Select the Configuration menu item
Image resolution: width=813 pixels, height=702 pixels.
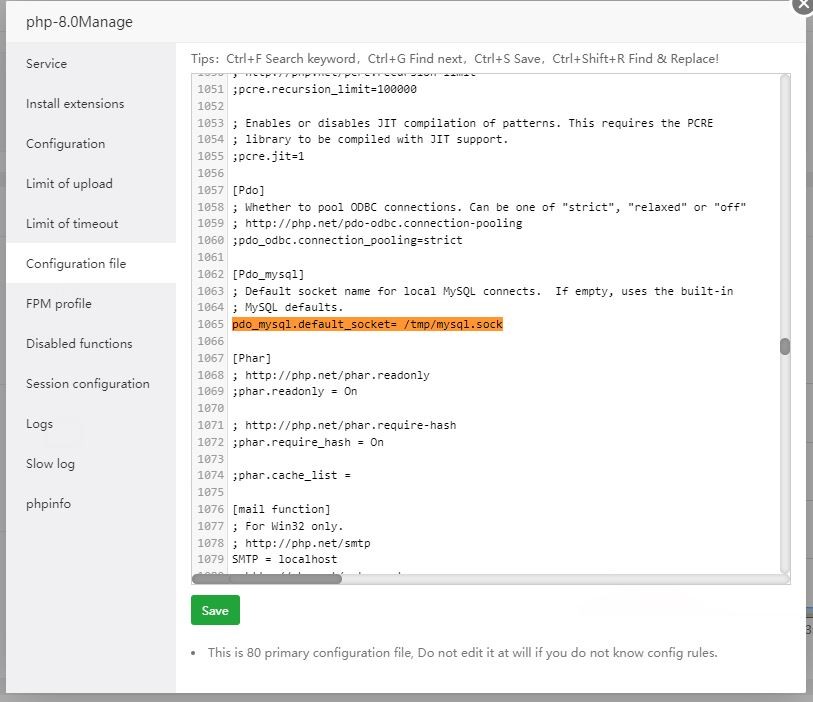[65, 144]
